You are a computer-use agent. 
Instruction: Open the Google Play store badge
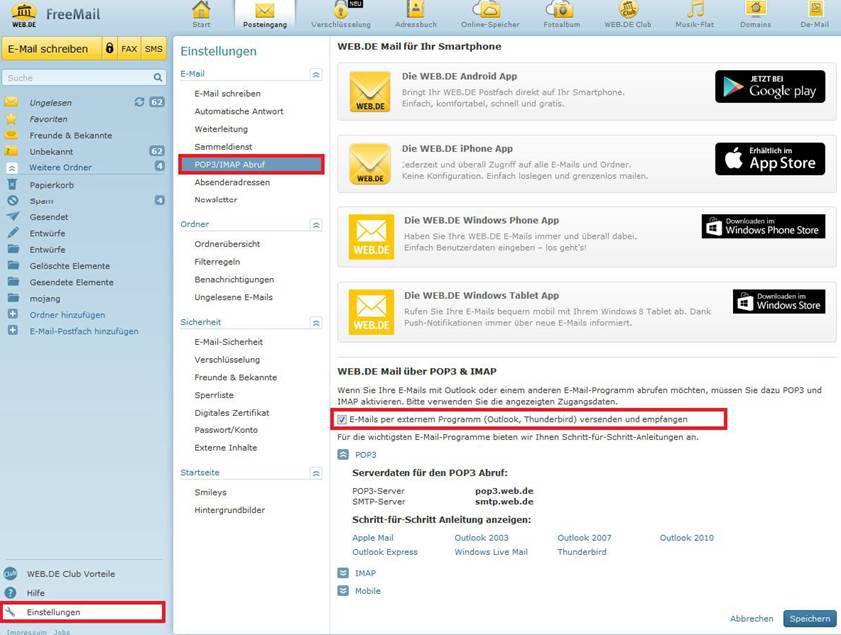click(x=770, y=86)
